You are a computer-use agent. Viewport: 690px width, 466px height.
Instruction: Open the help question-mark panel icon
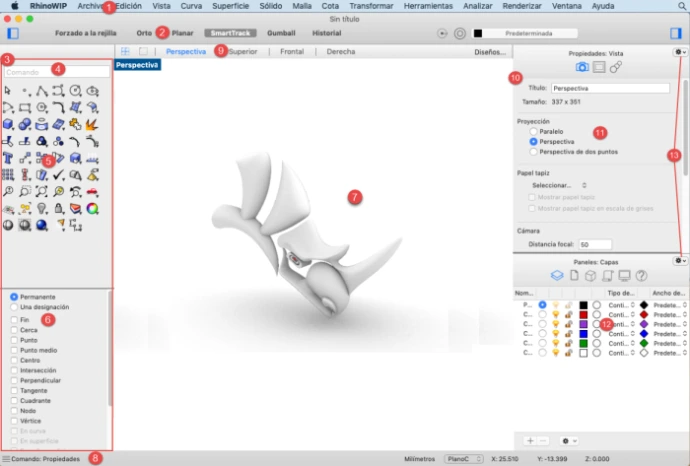642,275
